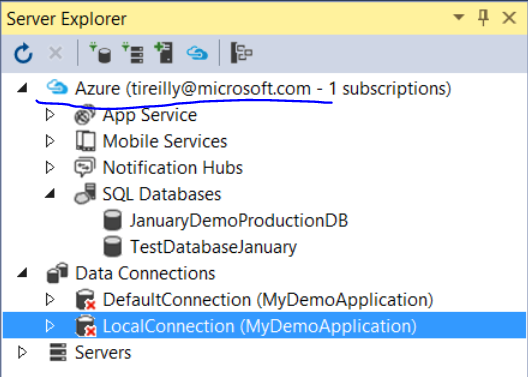Select the App Service label

tap(150, 115)
